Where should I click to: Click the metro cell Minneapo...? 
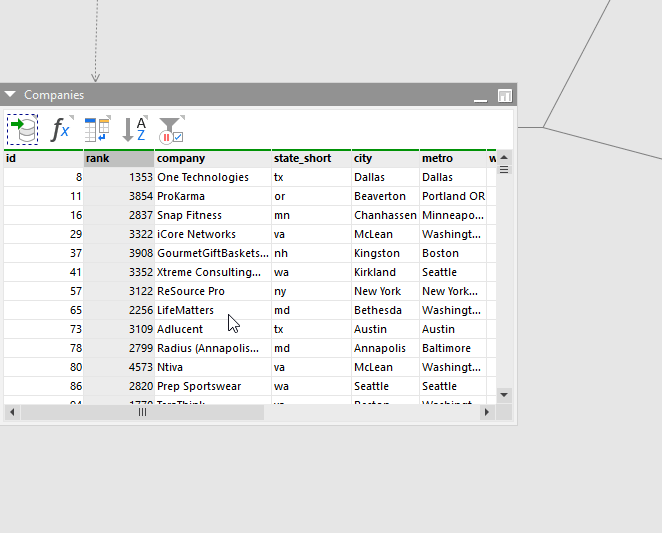tap(453, 215)
